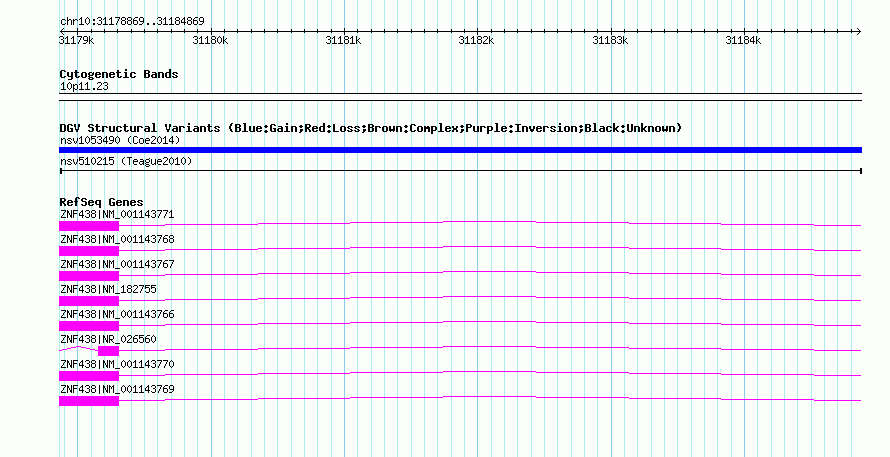890x457 pixels.
Task: Click the magenta exon of NM_001143771
Action: 89,226
